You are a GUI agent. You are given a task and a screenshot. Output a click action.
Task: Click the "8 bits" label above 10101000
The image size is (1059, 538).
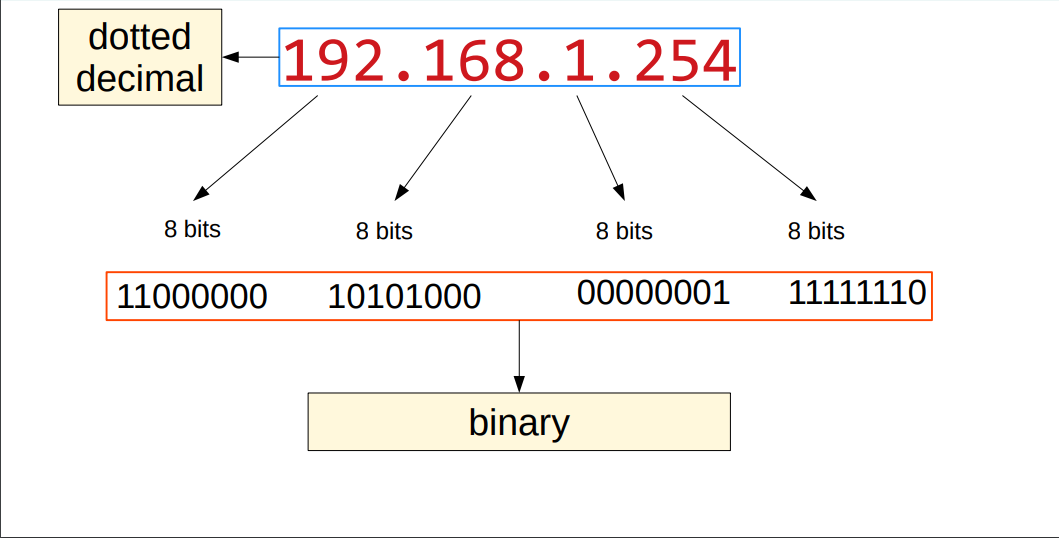tap(384, 231)
